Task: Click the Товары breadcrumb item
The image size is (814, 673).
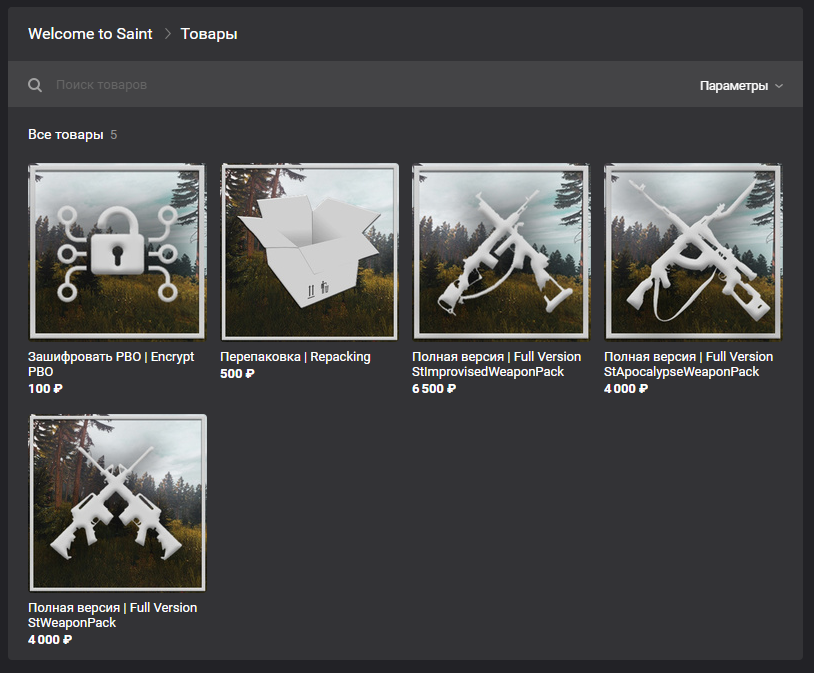Action: pos(209,34)
